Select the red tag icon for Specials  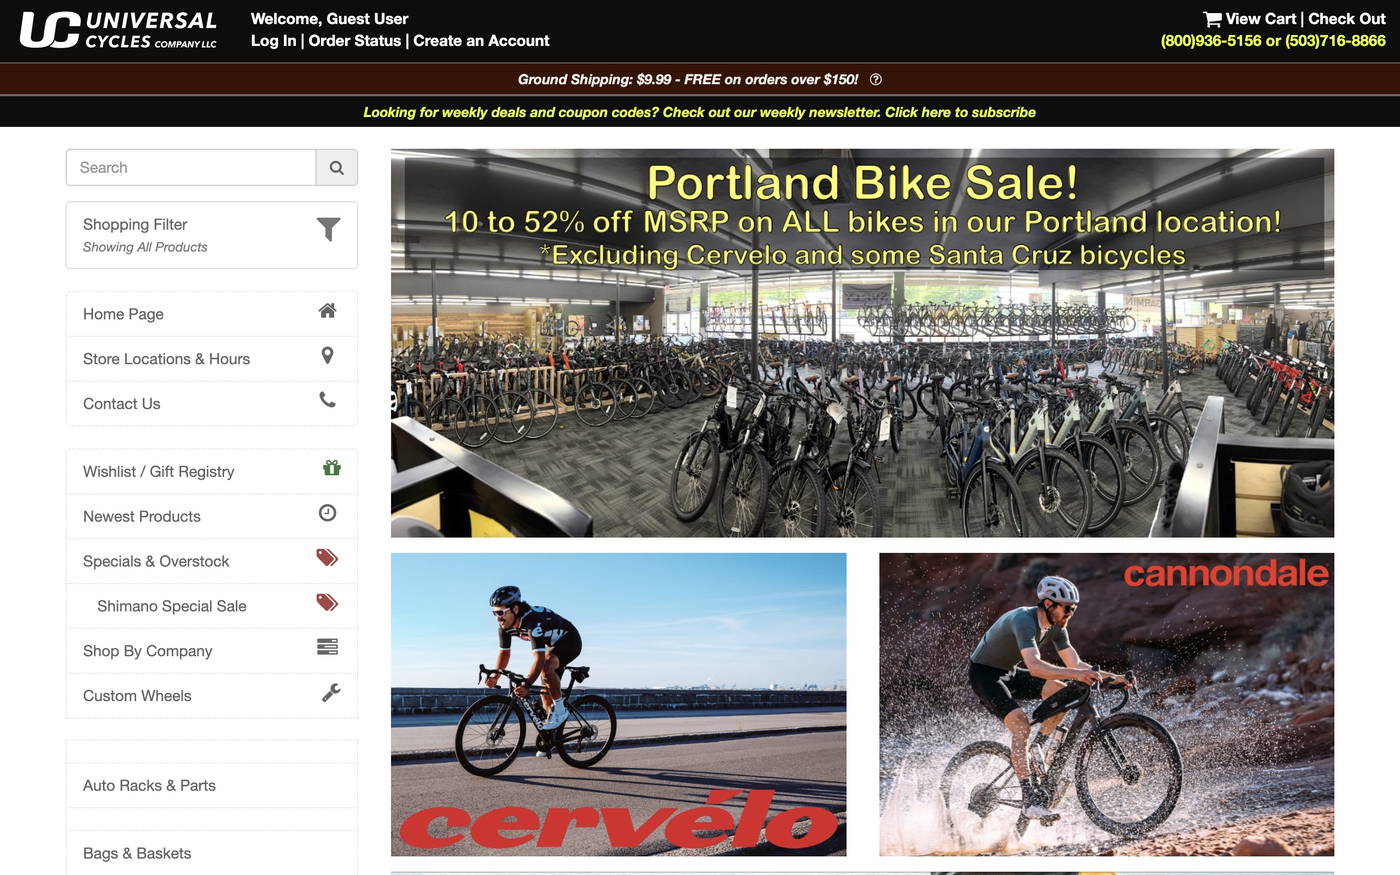pos(326,557)
